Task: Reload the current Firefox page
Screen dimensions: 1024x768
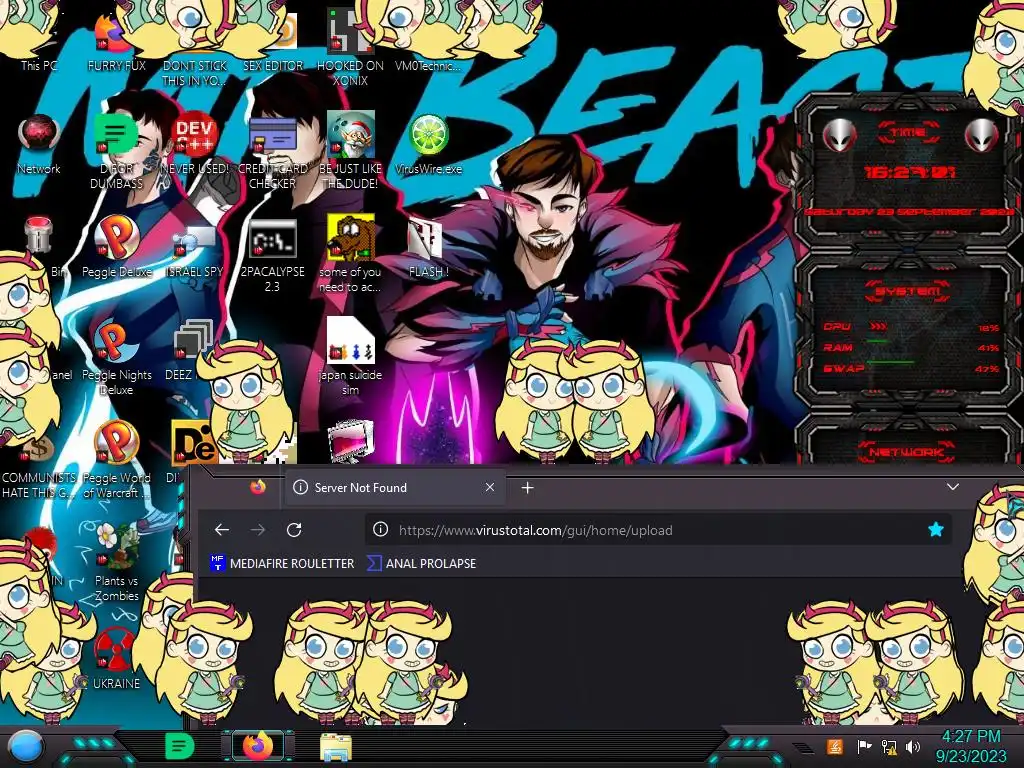Action: pyautogui.click(x=294, y=530)
